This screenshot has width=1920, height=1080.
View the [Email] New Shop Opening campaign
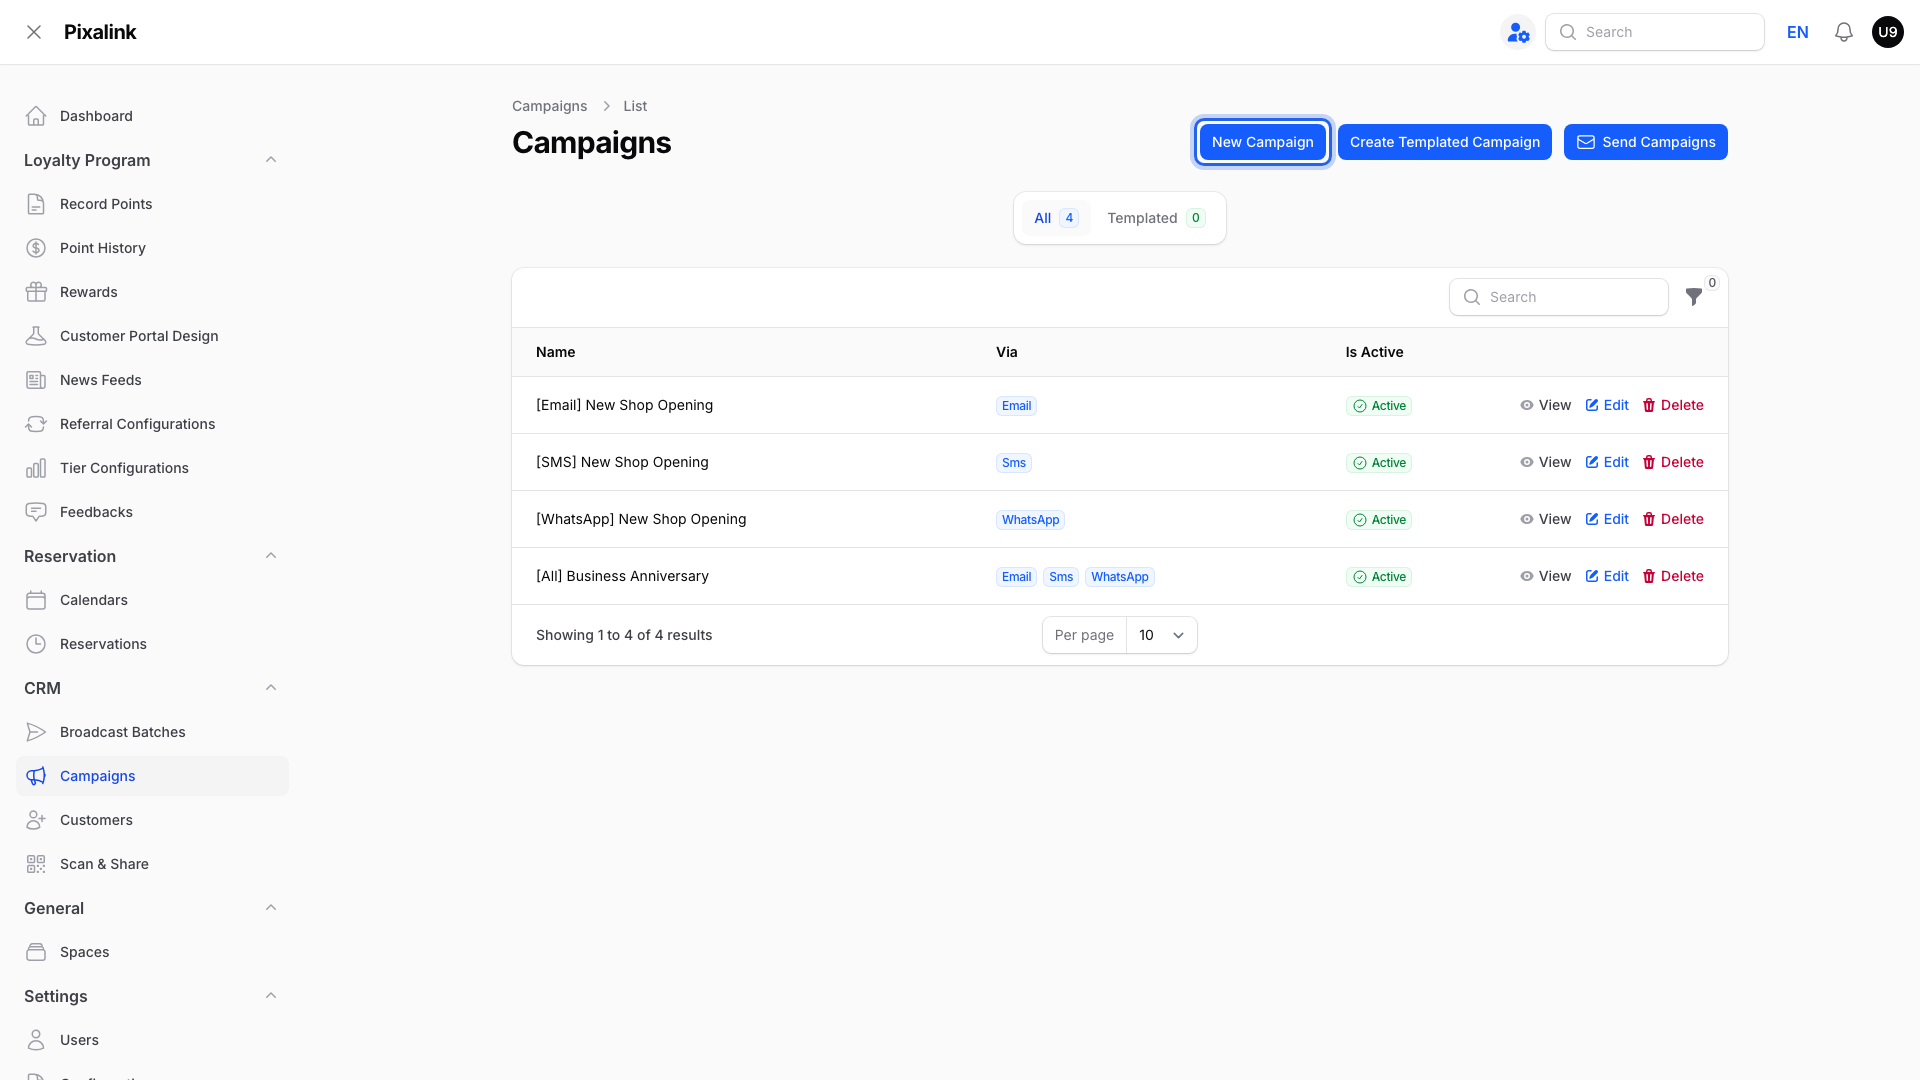tap(1546, 405)
